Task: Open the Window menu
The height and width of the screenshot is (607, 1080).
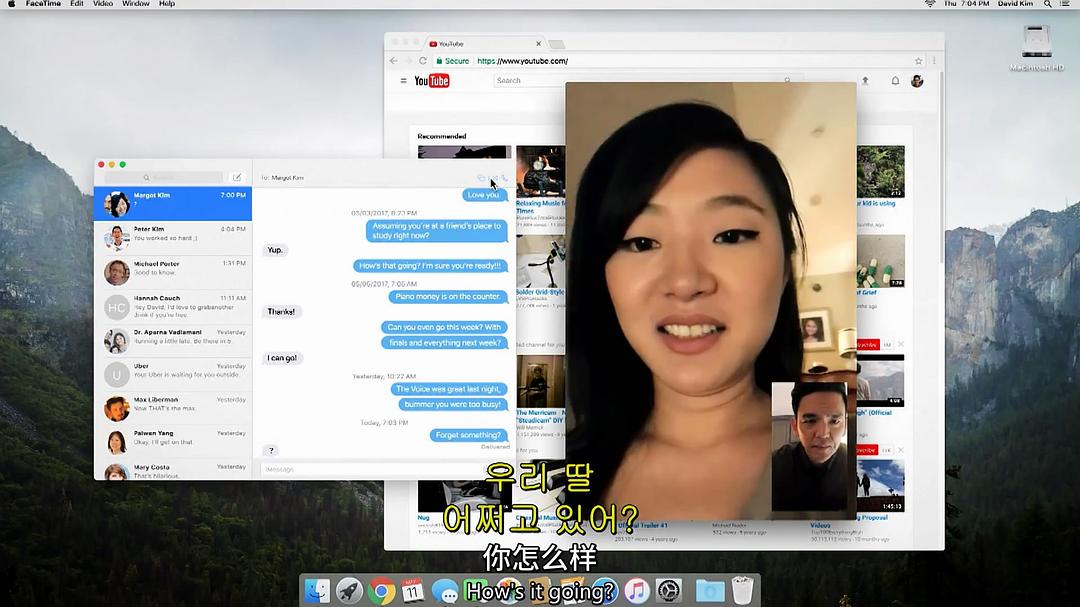Action: pos(136,4)
